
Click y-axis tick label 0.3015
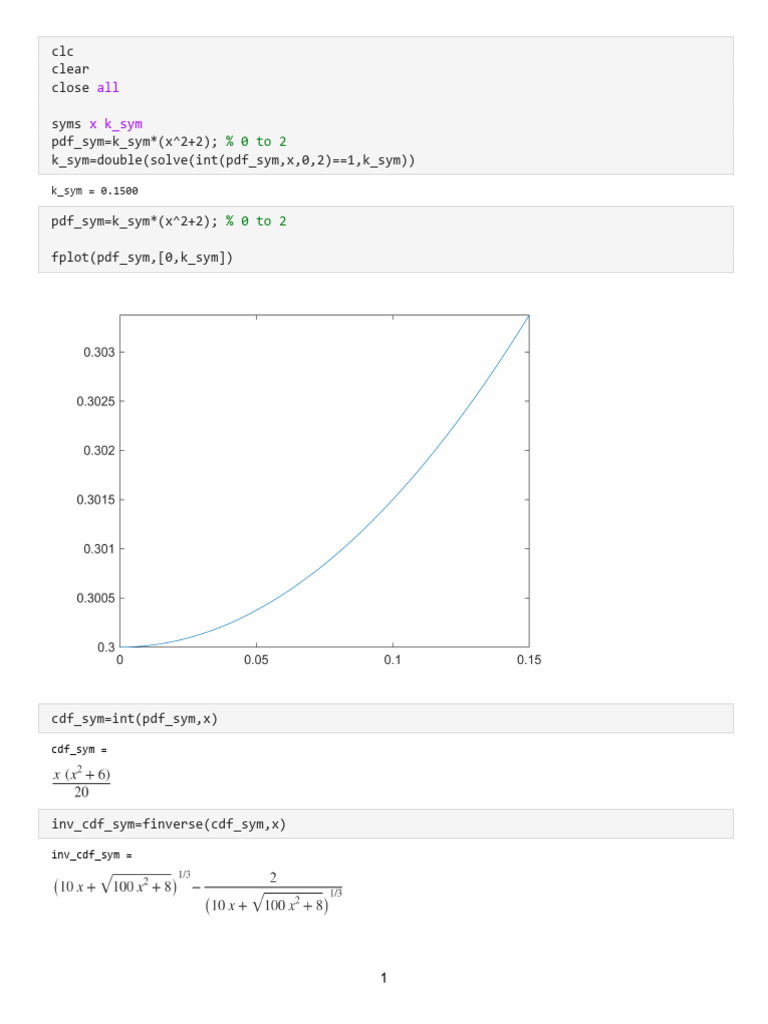[95, 500]
